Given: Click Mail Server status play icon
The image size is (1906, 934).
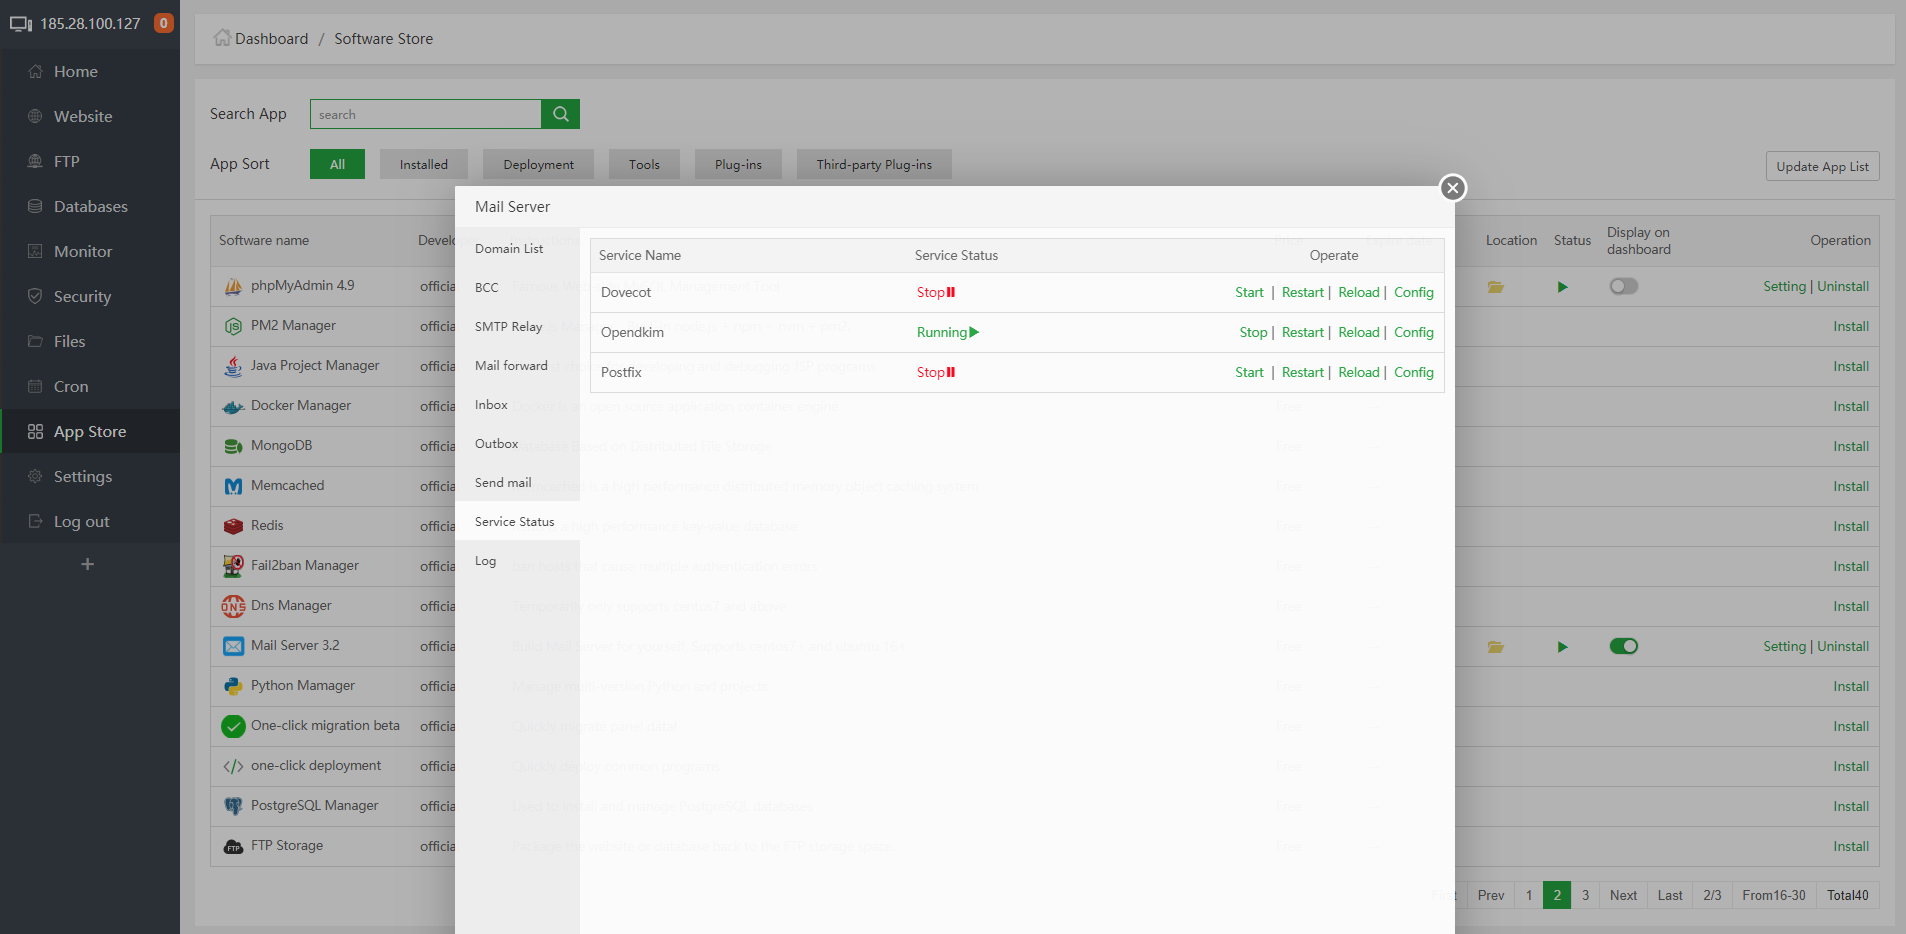Looking at the screenshot, I should click(x=1562, y=647).
